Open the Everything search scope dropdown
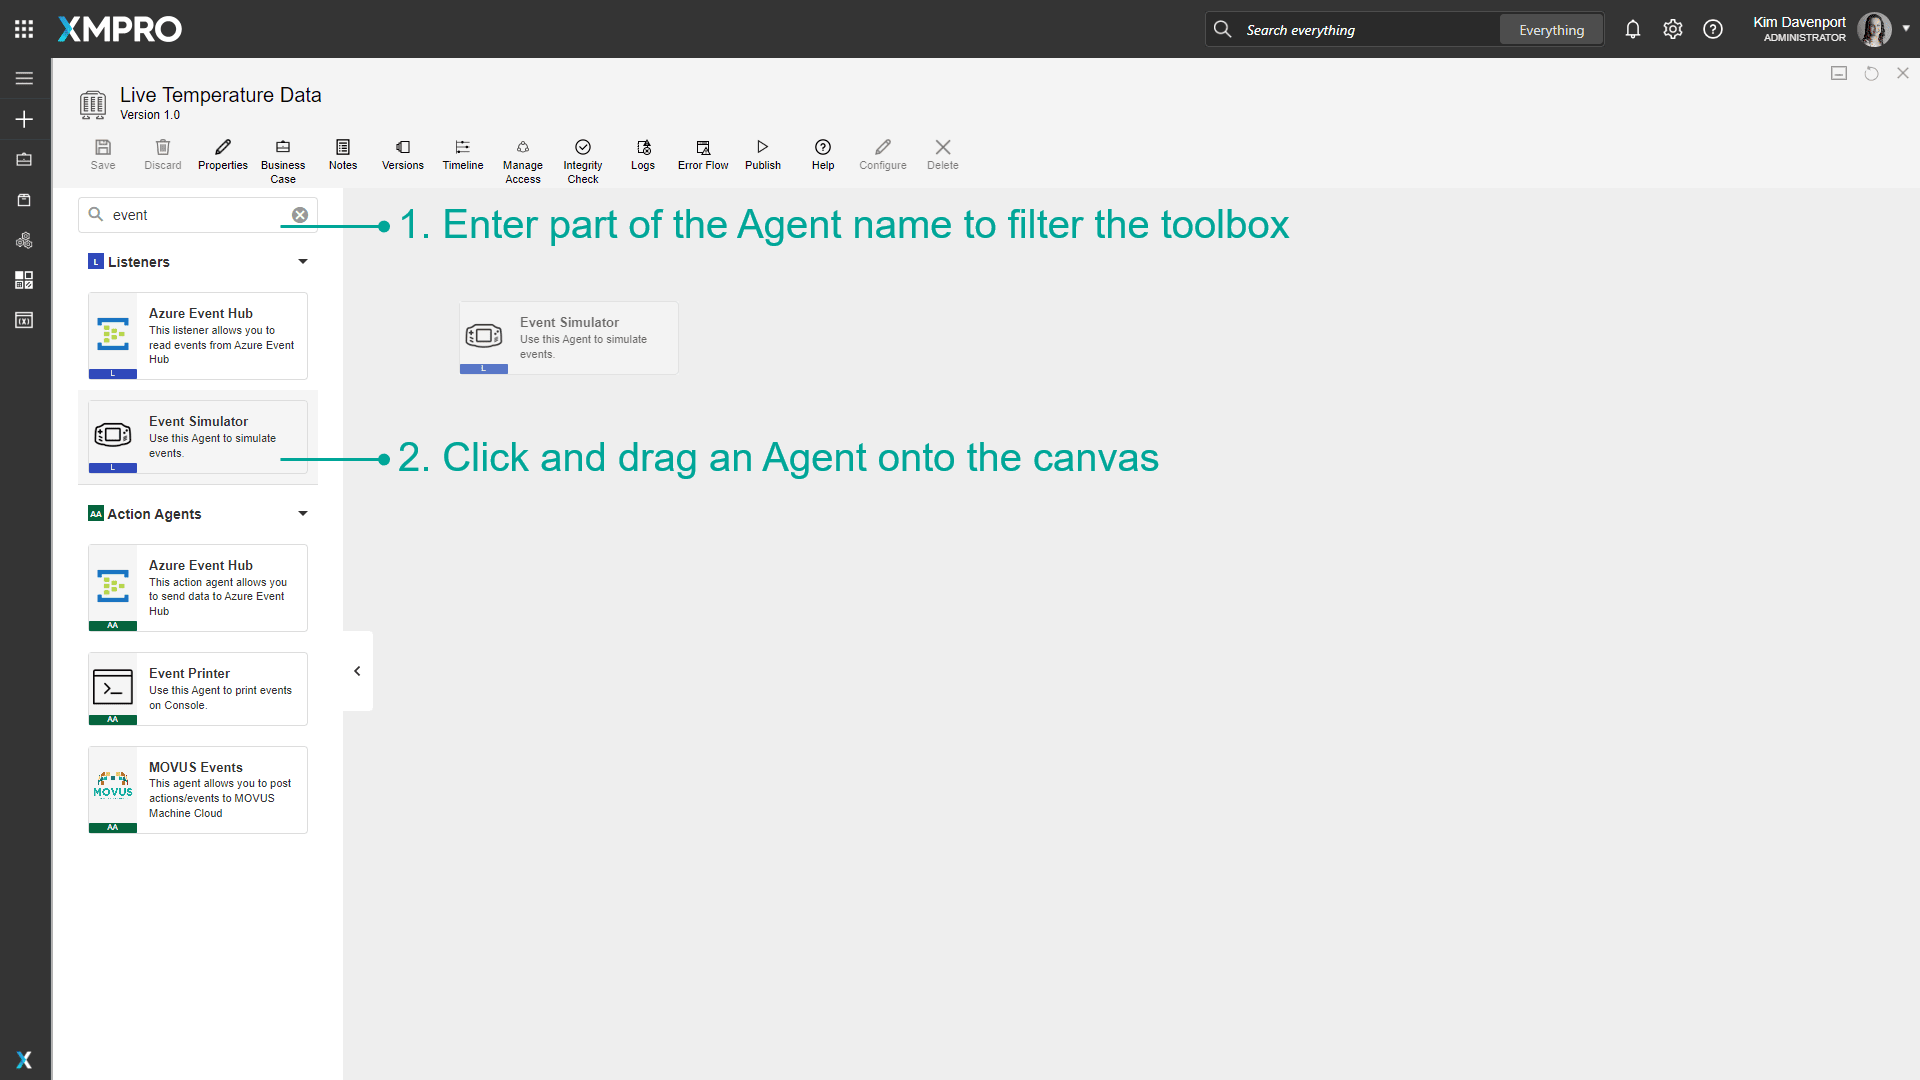This screenshot has width=1920, height=1080. [x=1551, y=29]
